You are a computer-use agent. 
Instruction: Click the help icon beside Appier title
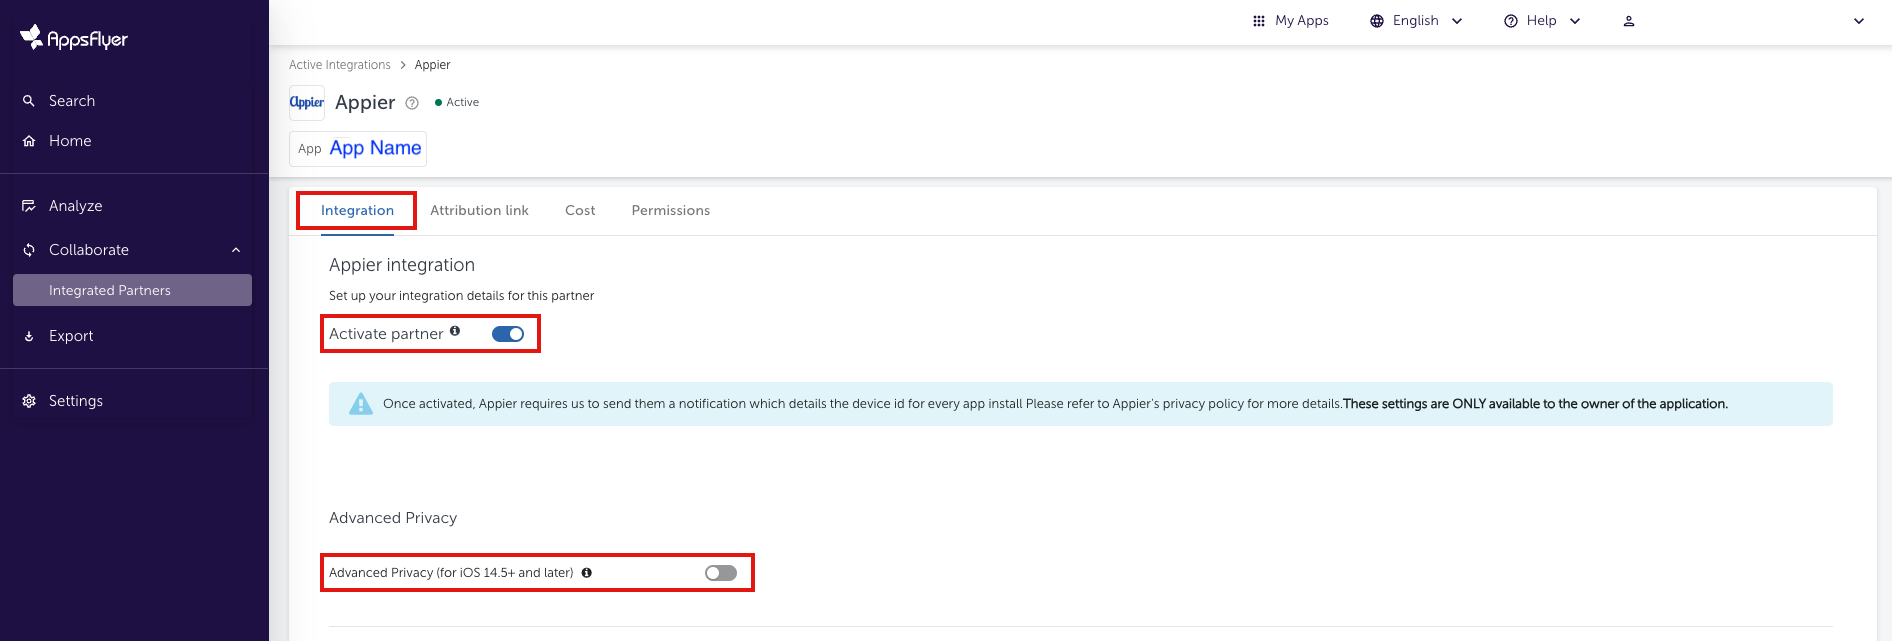412,103
